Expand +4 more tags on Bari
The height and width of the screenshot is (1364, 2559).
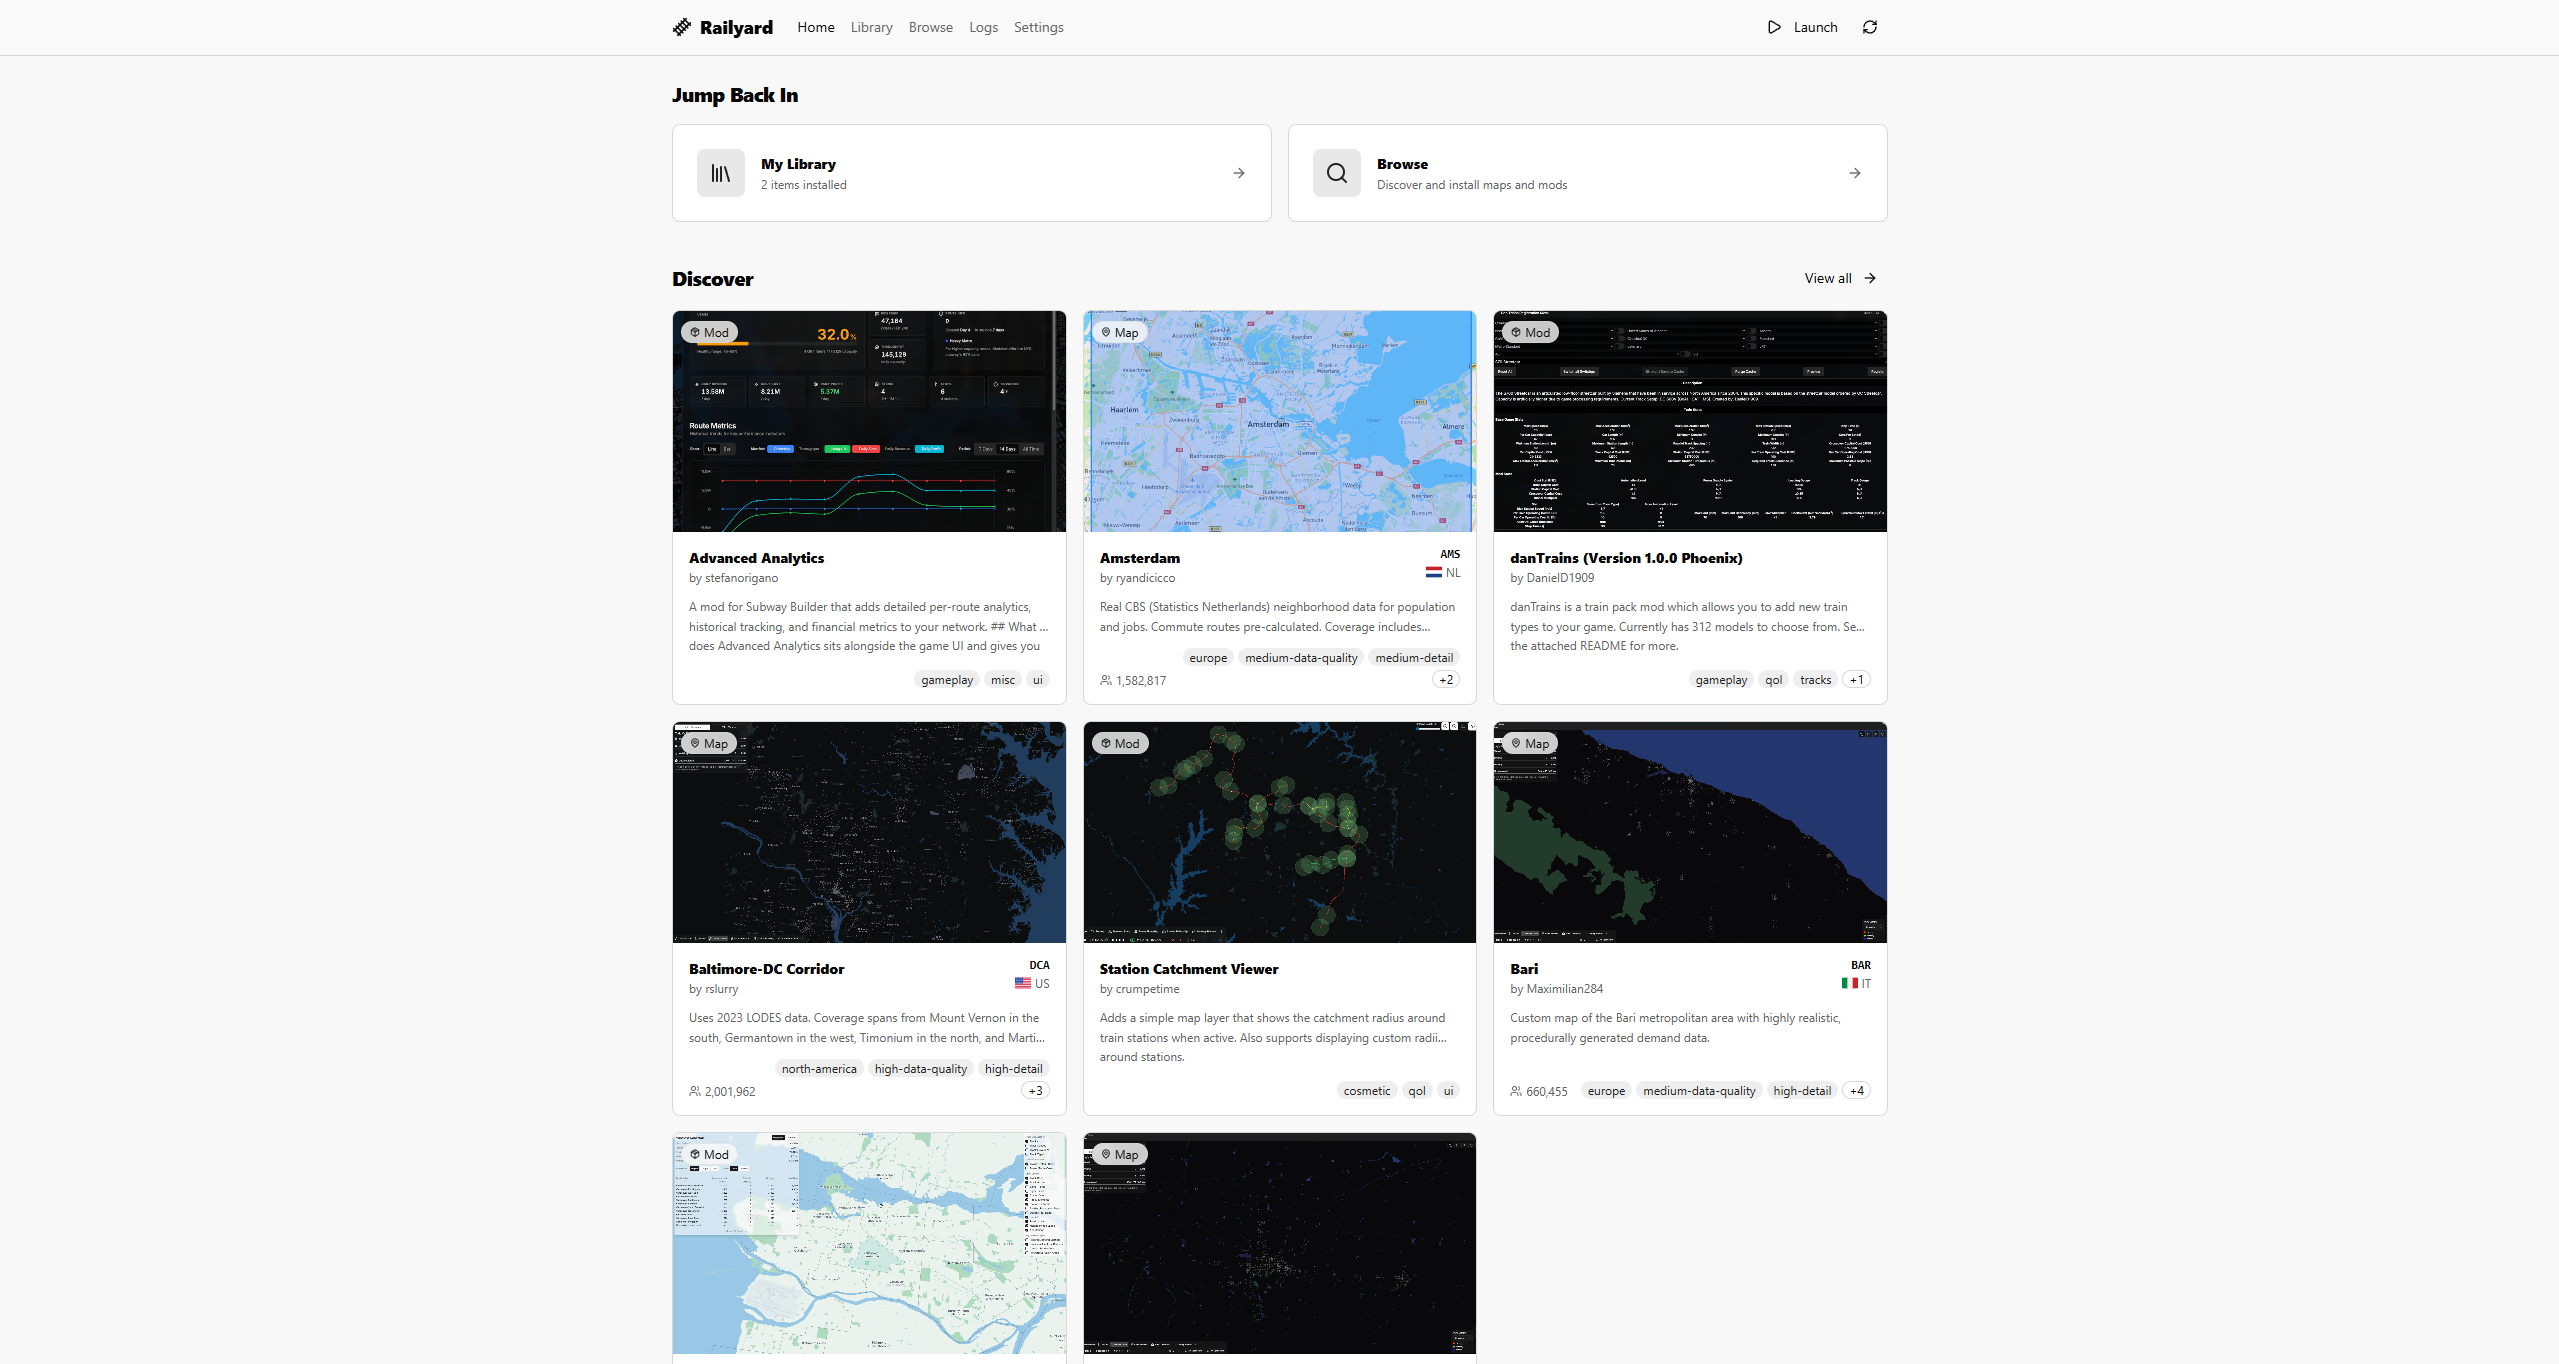[x=1856, y=1091]
